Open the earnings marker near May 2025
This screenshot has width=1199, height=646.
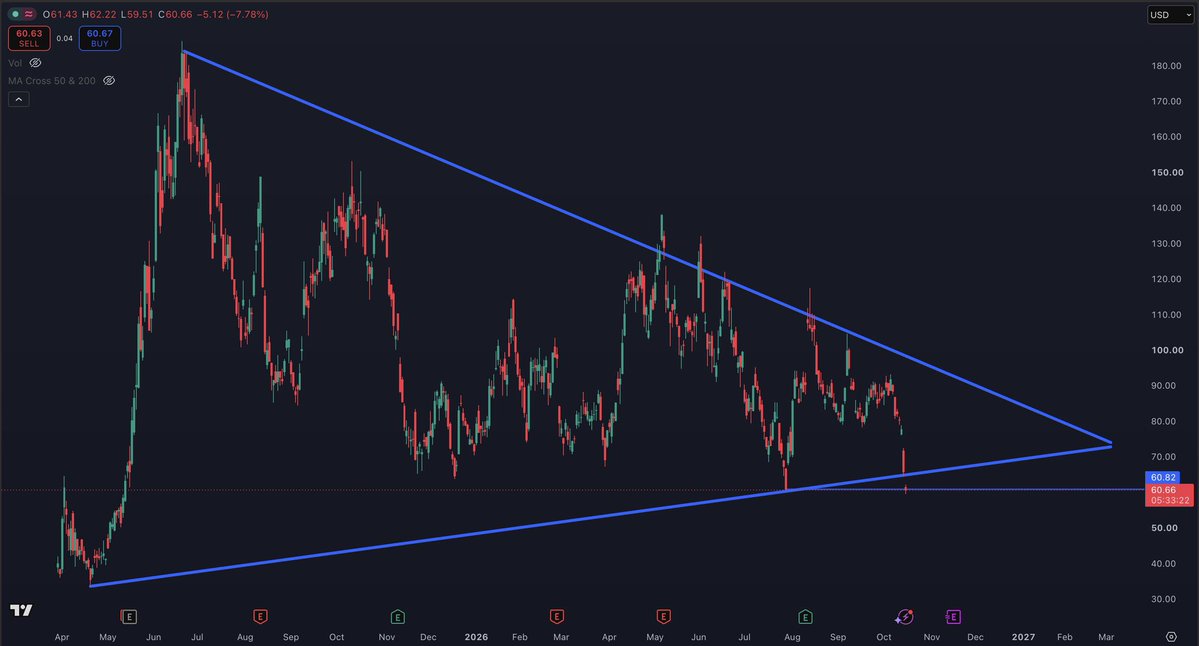[129, 616]
